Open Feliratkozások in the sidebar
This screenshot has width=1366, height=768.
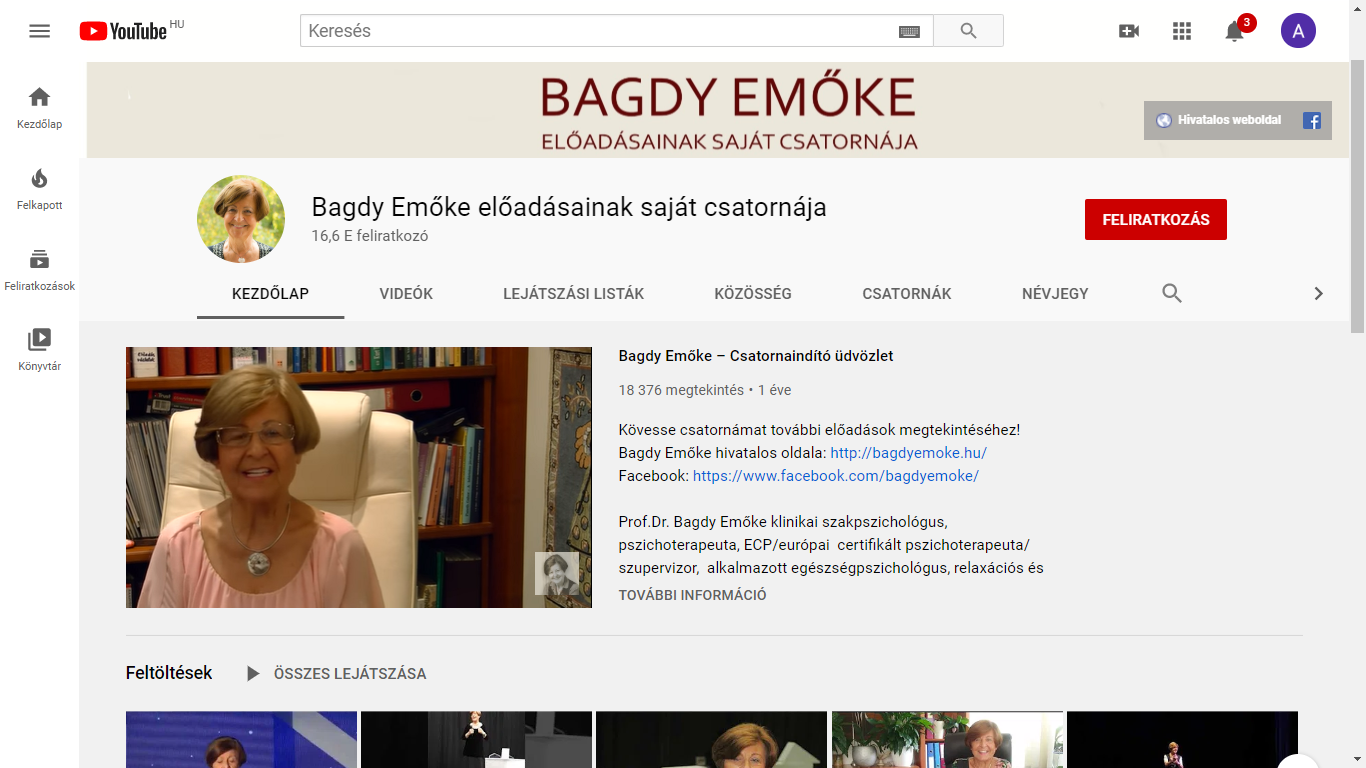pyautogui.click(x=39, y=270)
